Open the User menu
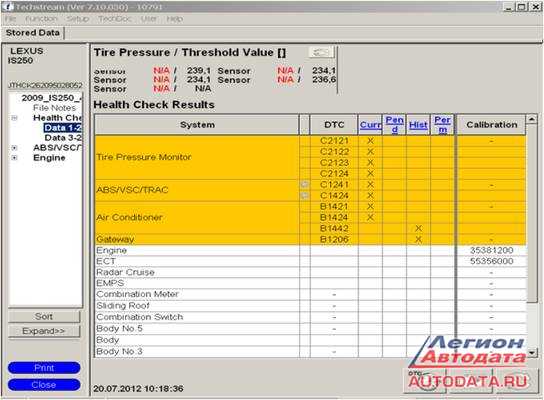The image size is (544, 400). pyautogui.click(x=149, y=19)
